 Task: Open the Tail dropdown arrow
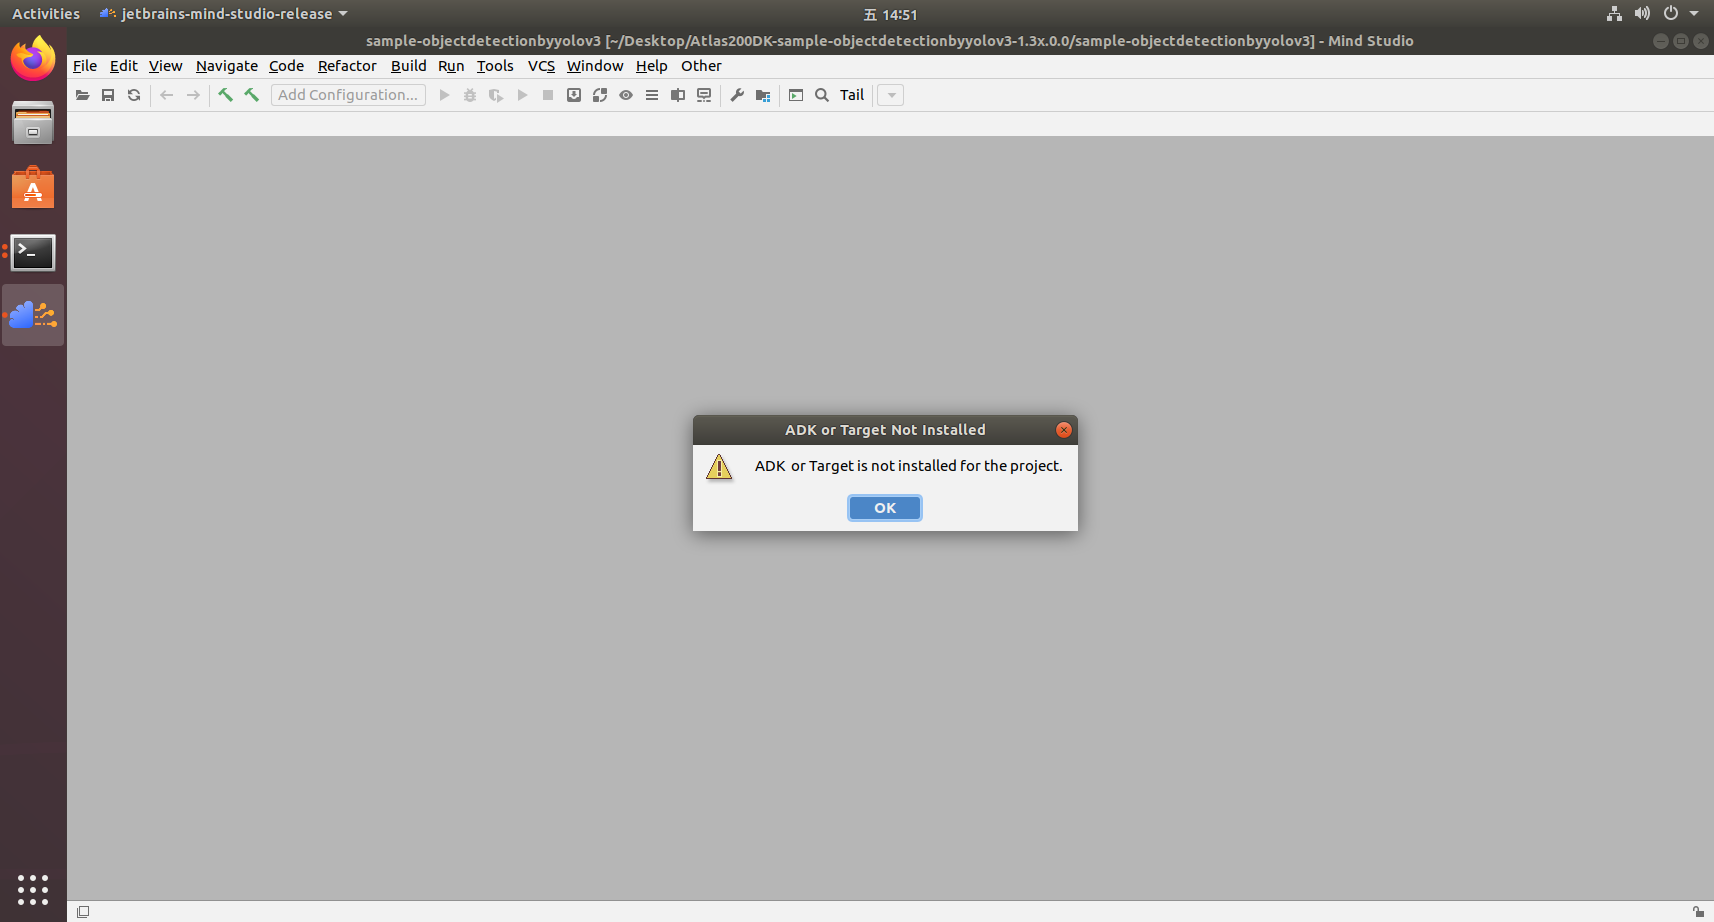click(x=890, y=95)
